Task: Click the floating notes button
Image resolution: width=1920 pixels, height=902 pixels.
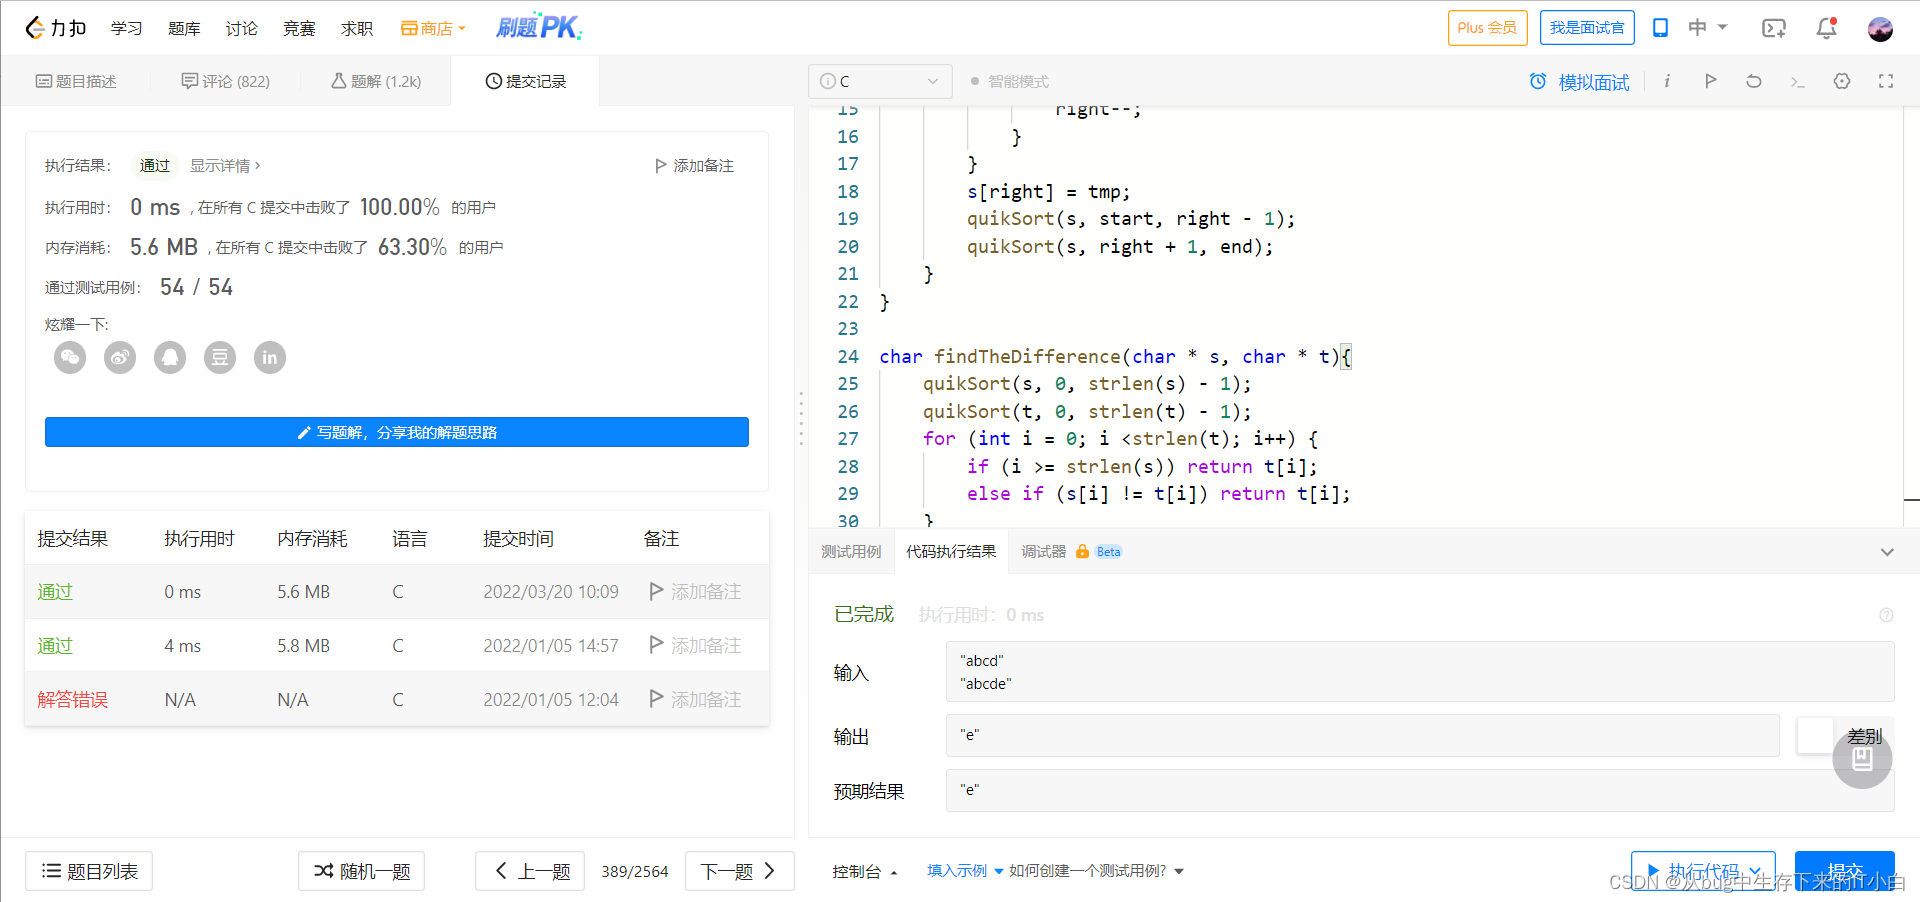Action: click(1862, 759)
